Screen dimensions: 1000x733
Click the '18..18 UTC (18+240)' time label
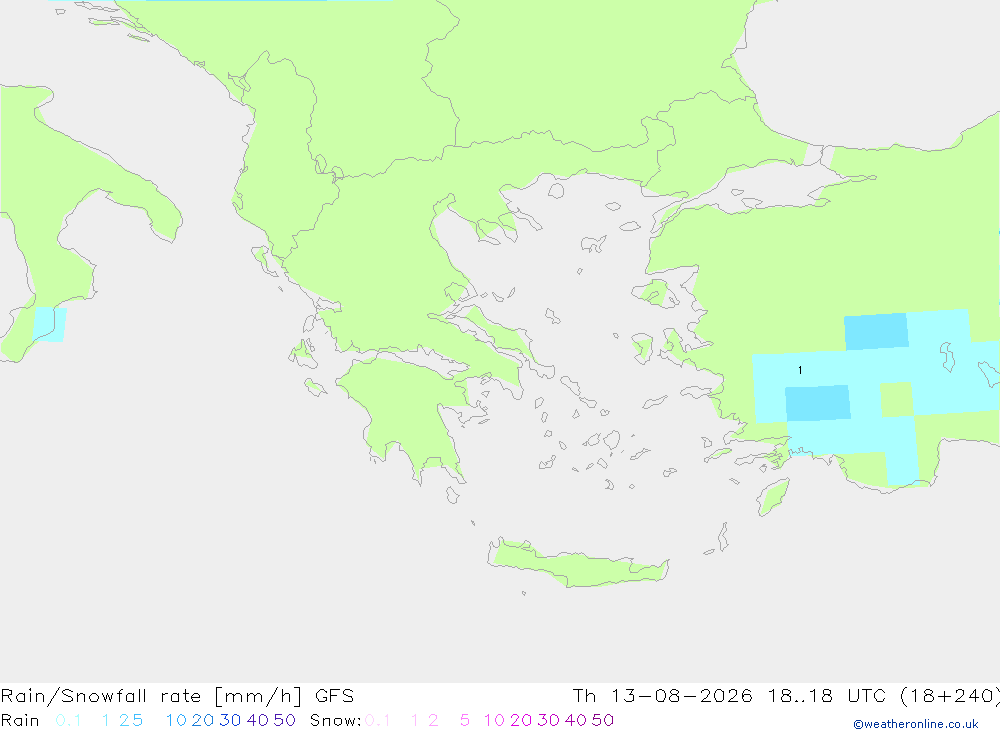(x=883, y=695)
